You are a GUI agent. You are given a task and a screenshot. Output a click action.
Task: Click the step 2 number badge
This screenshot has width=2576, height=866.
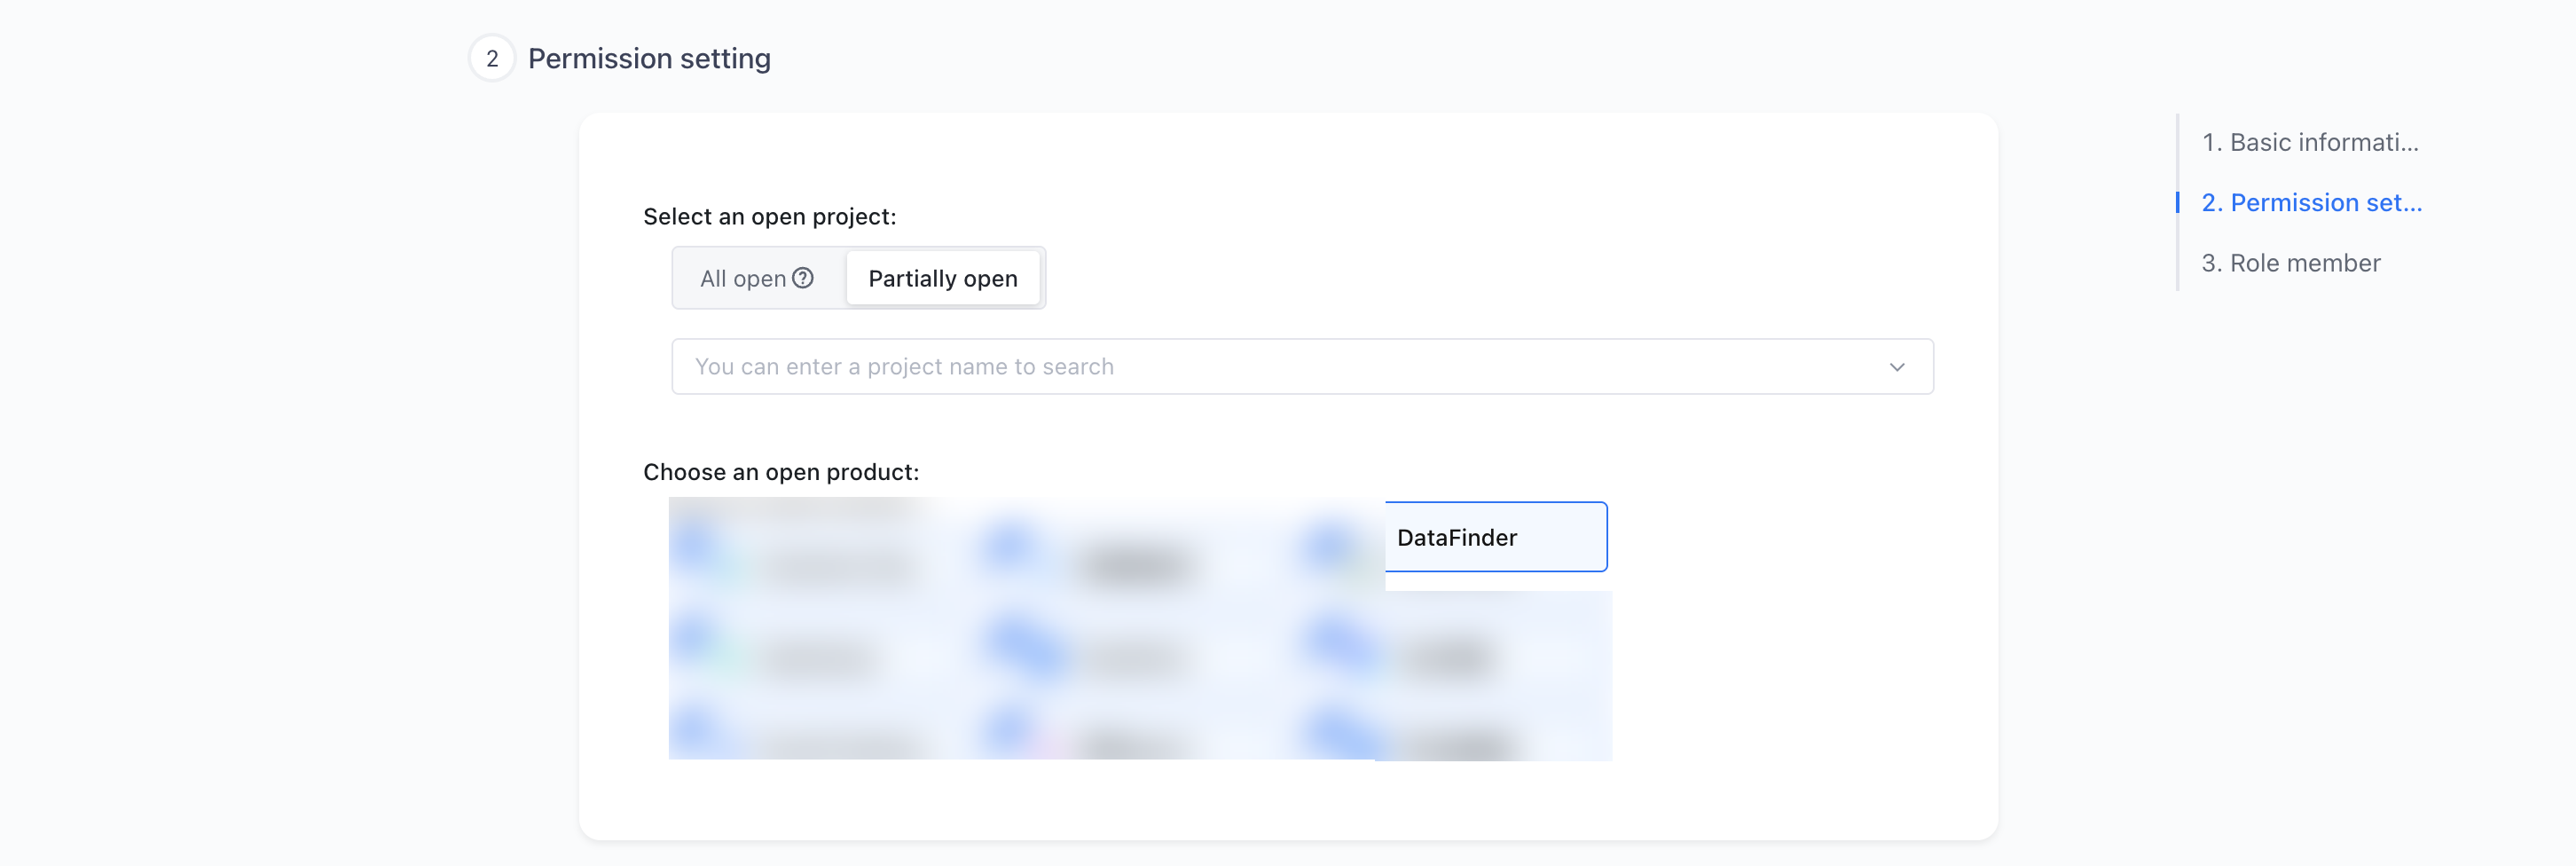point(492,58)
